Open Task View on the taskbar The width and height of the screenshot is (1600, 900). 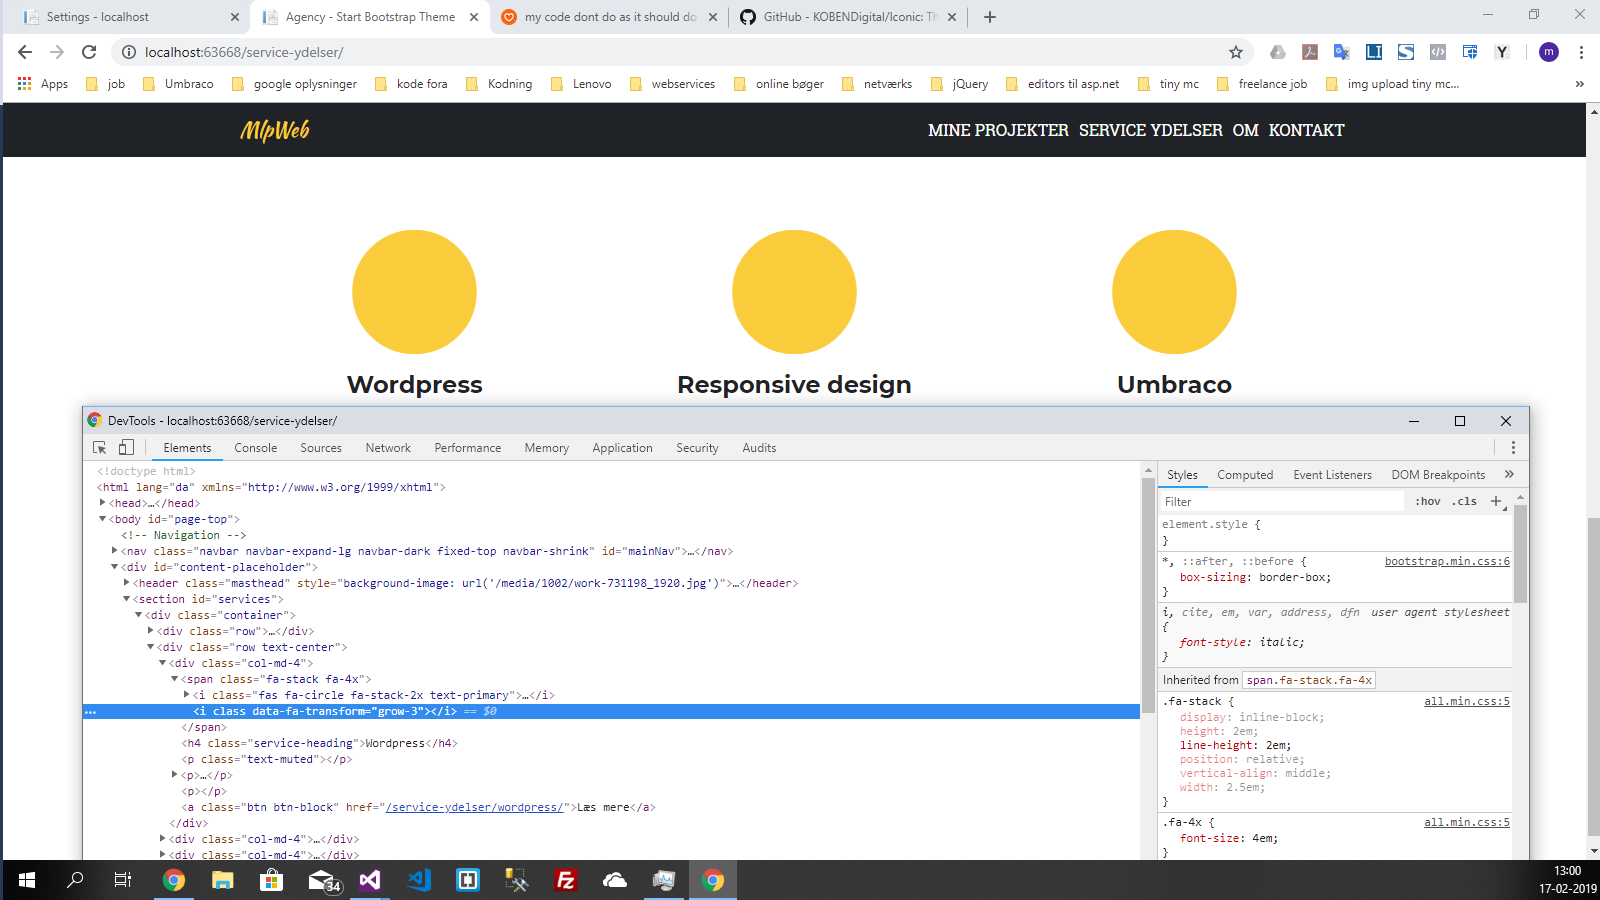(123, 880)
